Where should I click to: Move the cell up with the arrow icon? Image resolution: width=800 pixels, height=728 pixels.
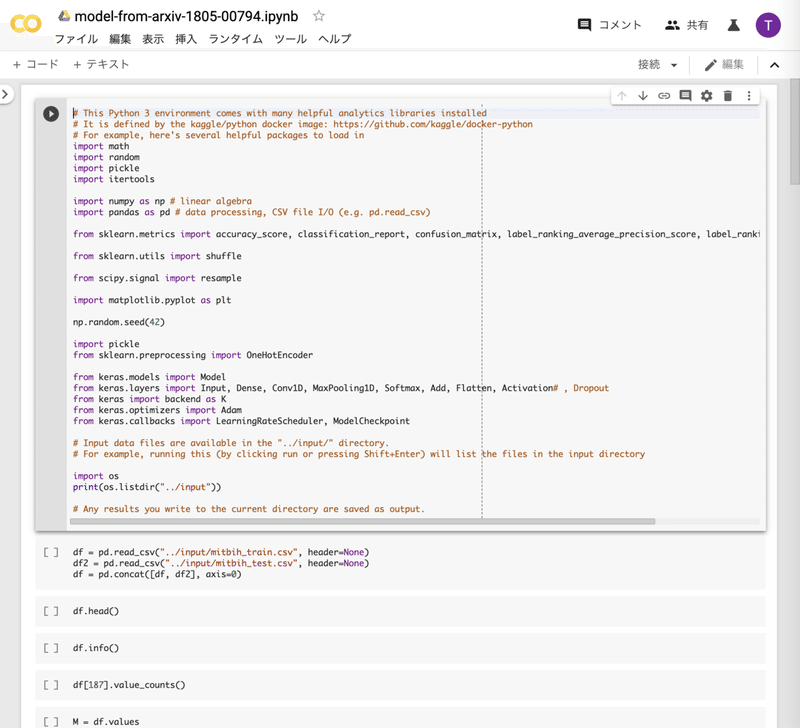[621, 95]
